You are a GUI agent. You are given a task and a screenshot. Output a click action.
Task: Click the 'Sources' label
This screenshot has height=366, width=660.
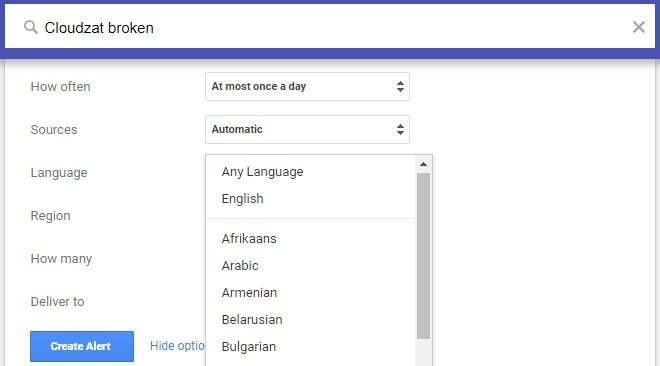pos(54,130)
